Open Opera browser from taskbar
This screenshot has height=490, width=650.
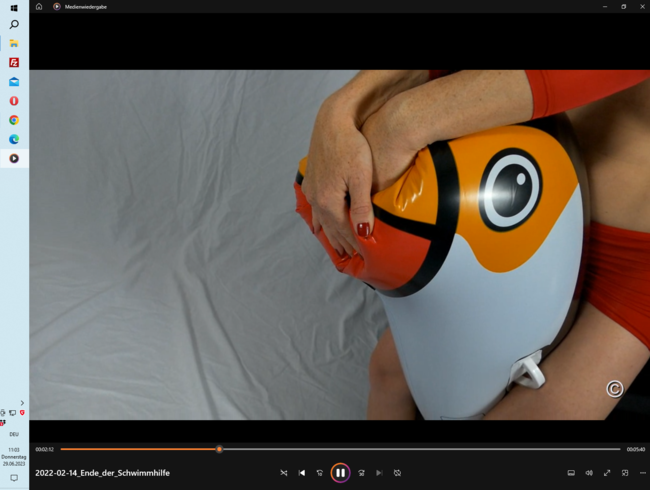[x=14, y=101]
